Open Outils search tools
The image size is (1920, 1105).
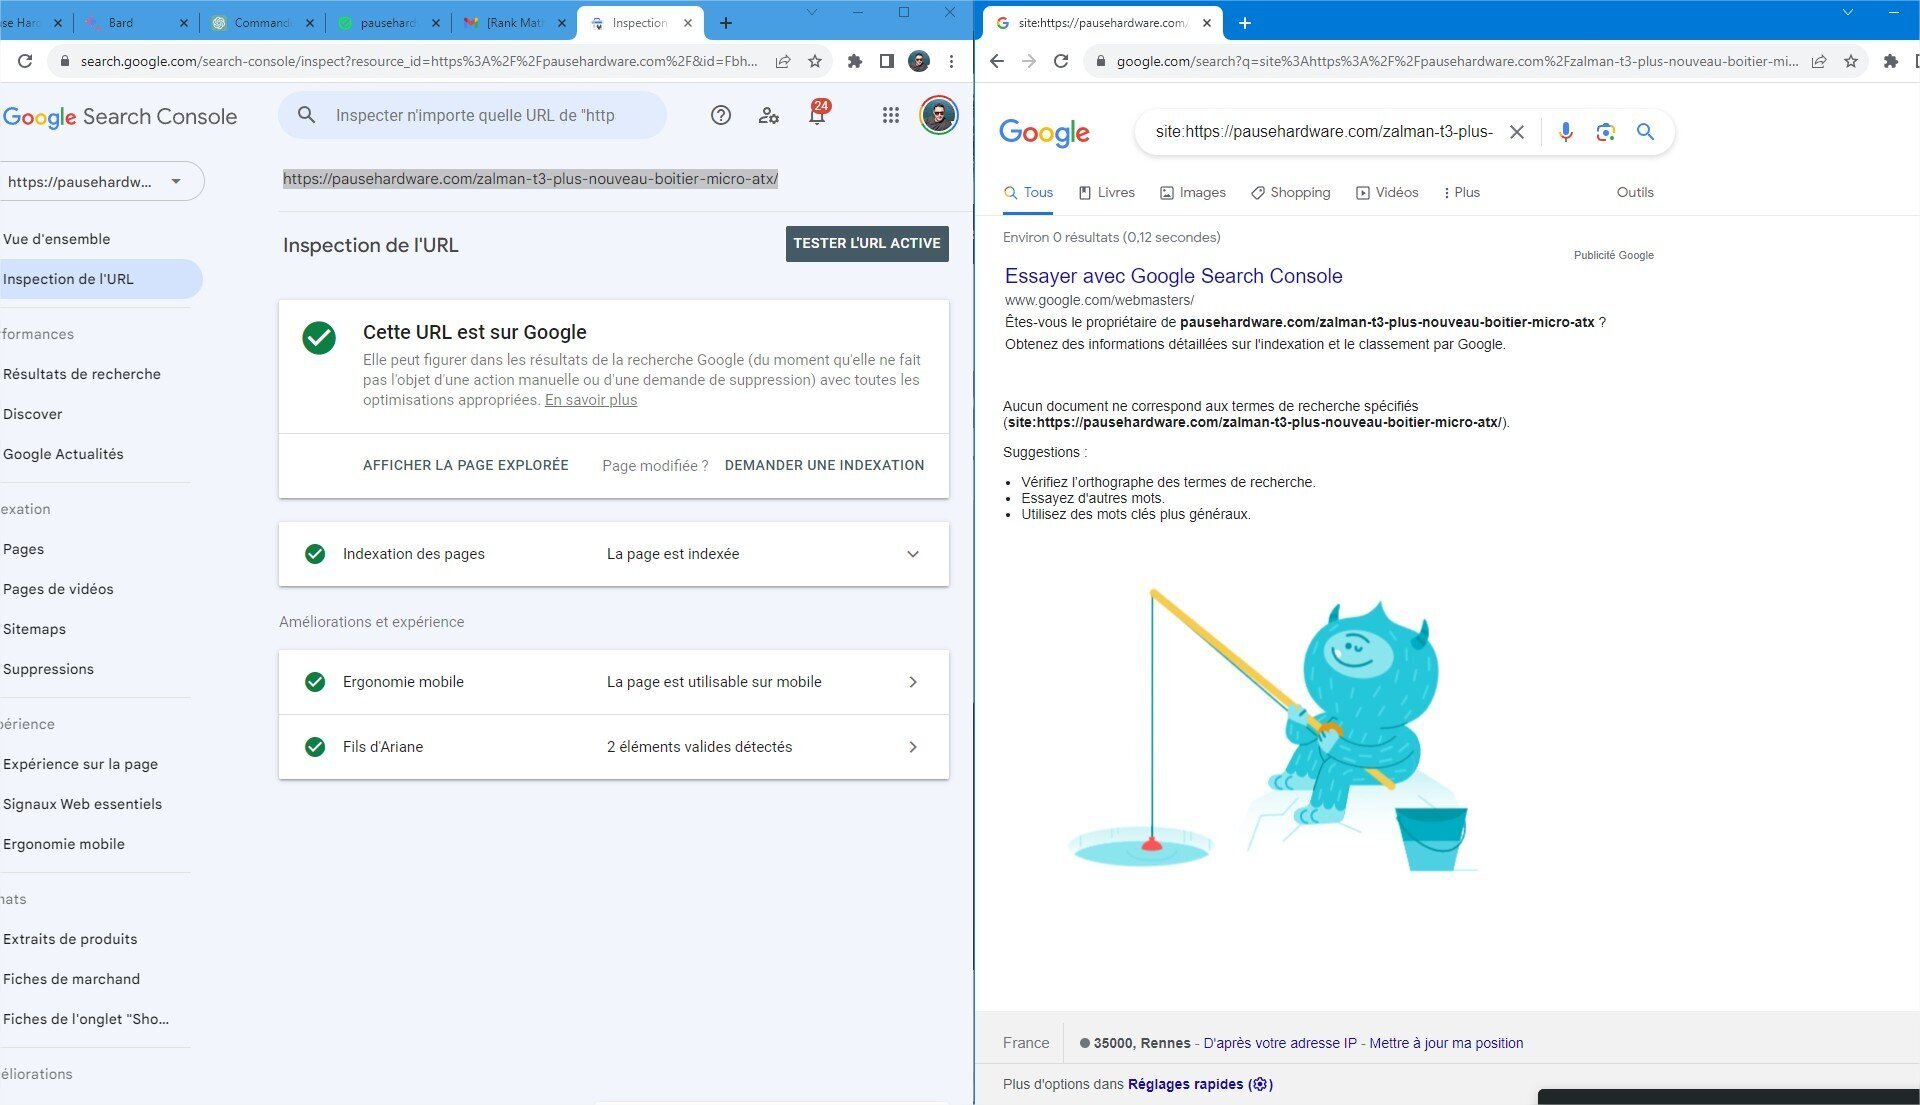(x=1634, y=193)
